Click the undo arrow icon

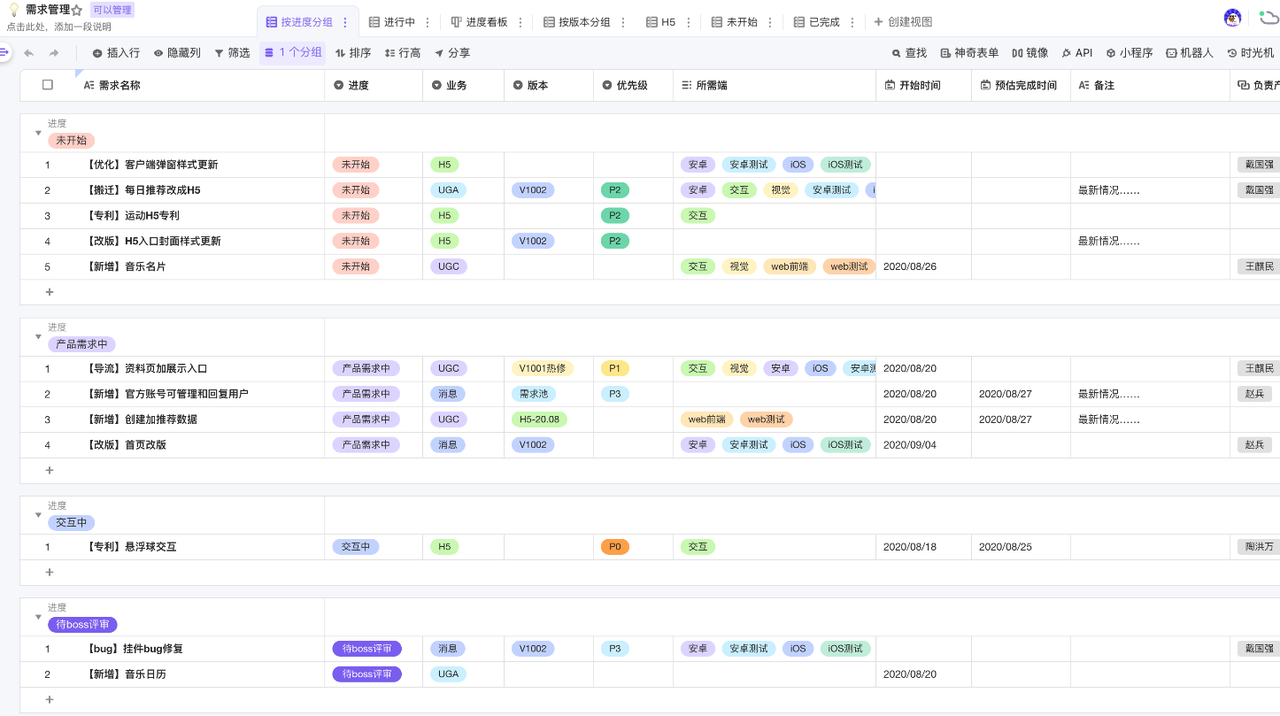29,53
